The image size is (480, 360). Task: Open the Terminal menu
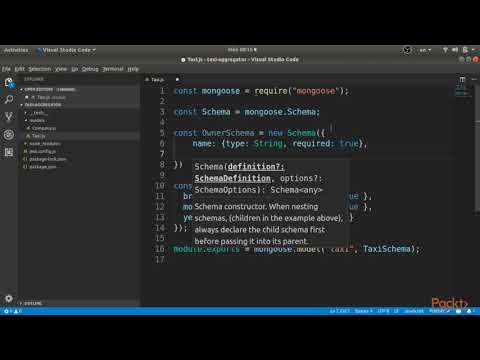coord(113,69)
